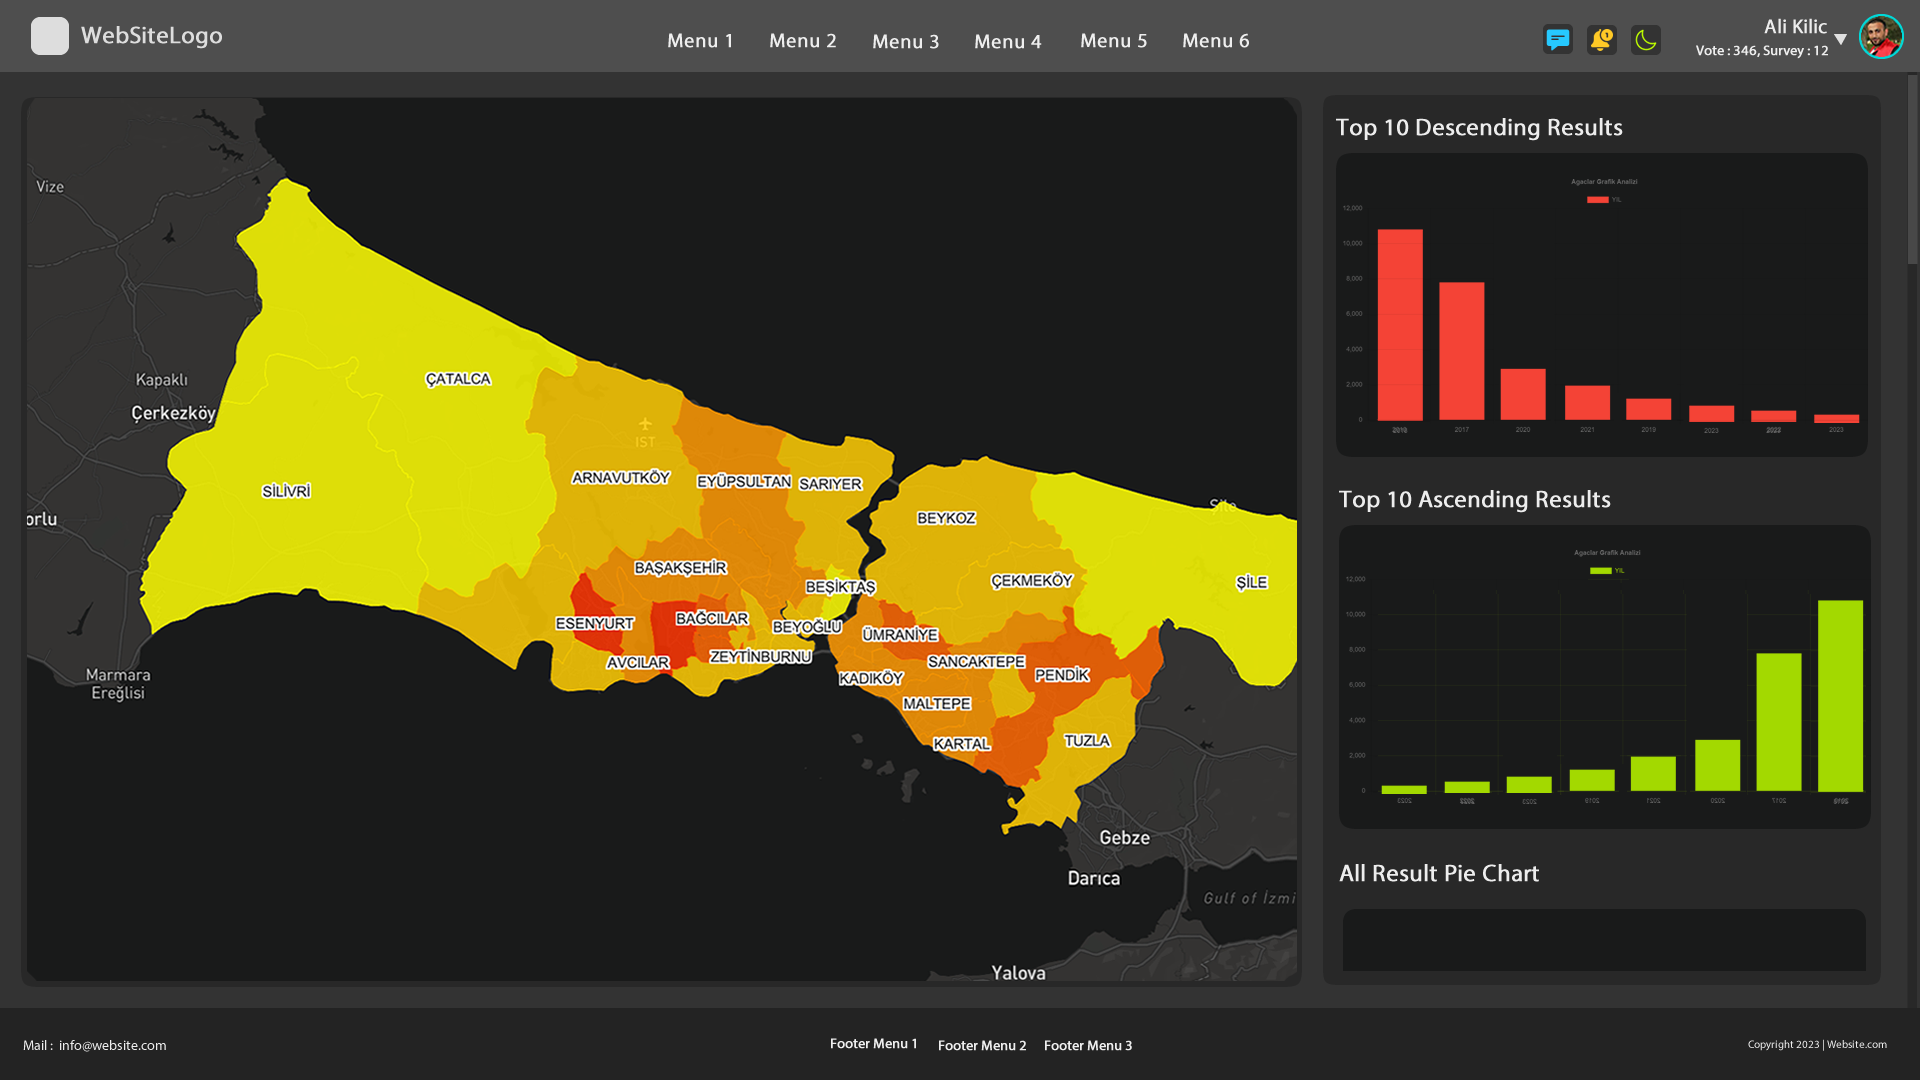
Task: Click Top 10 Ascending Results heading
Action: point(1475,500)
